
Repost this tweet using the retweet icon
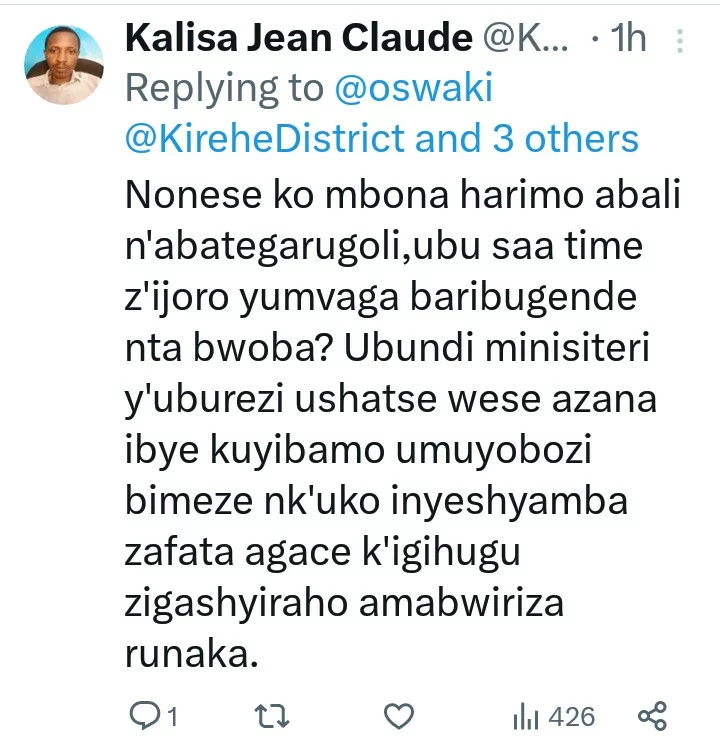(272, 716)
